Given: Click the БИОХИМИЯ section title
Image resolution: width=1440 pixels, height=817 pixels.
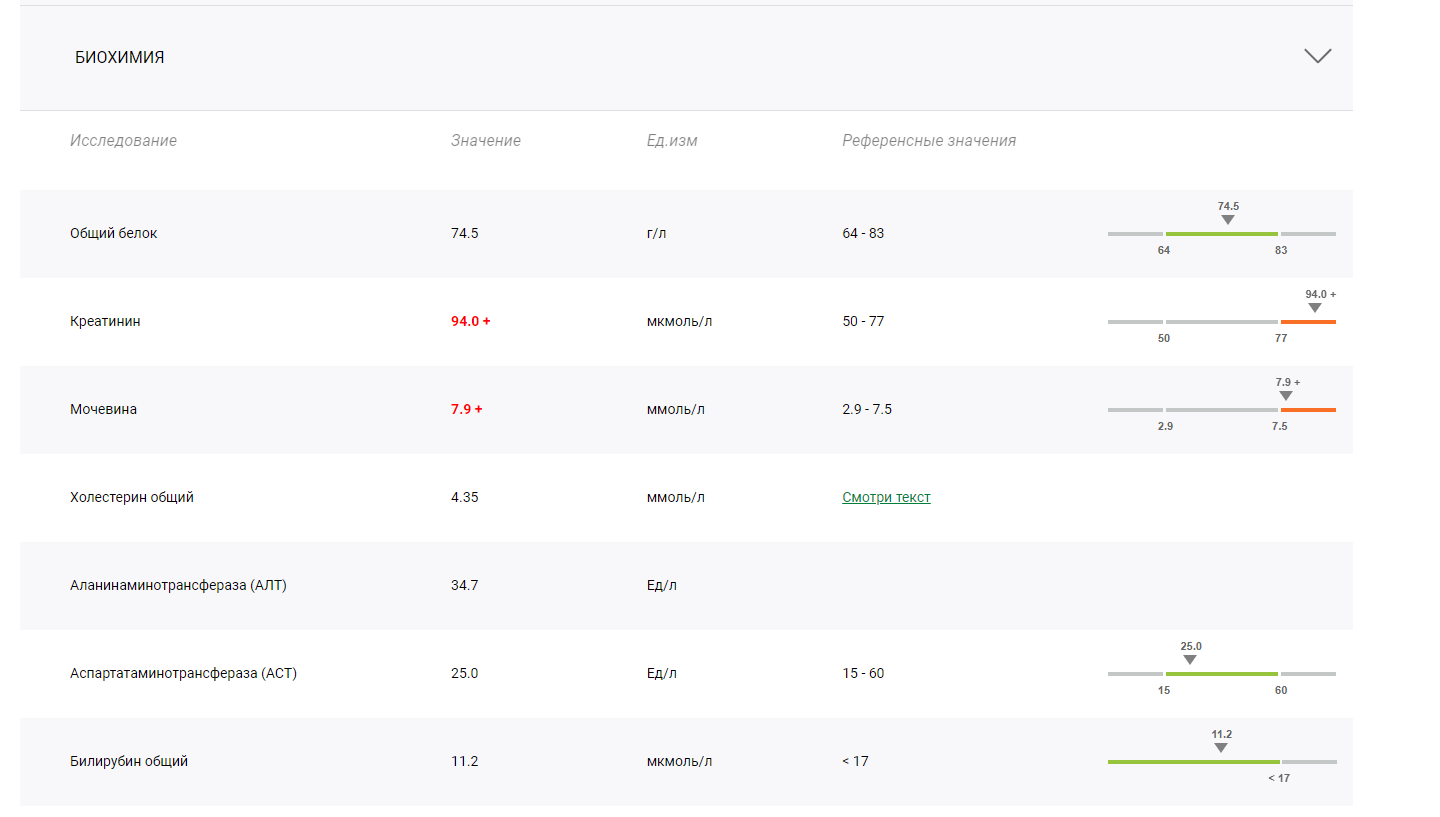Looking at the screenshot, I should pos(120,58).
